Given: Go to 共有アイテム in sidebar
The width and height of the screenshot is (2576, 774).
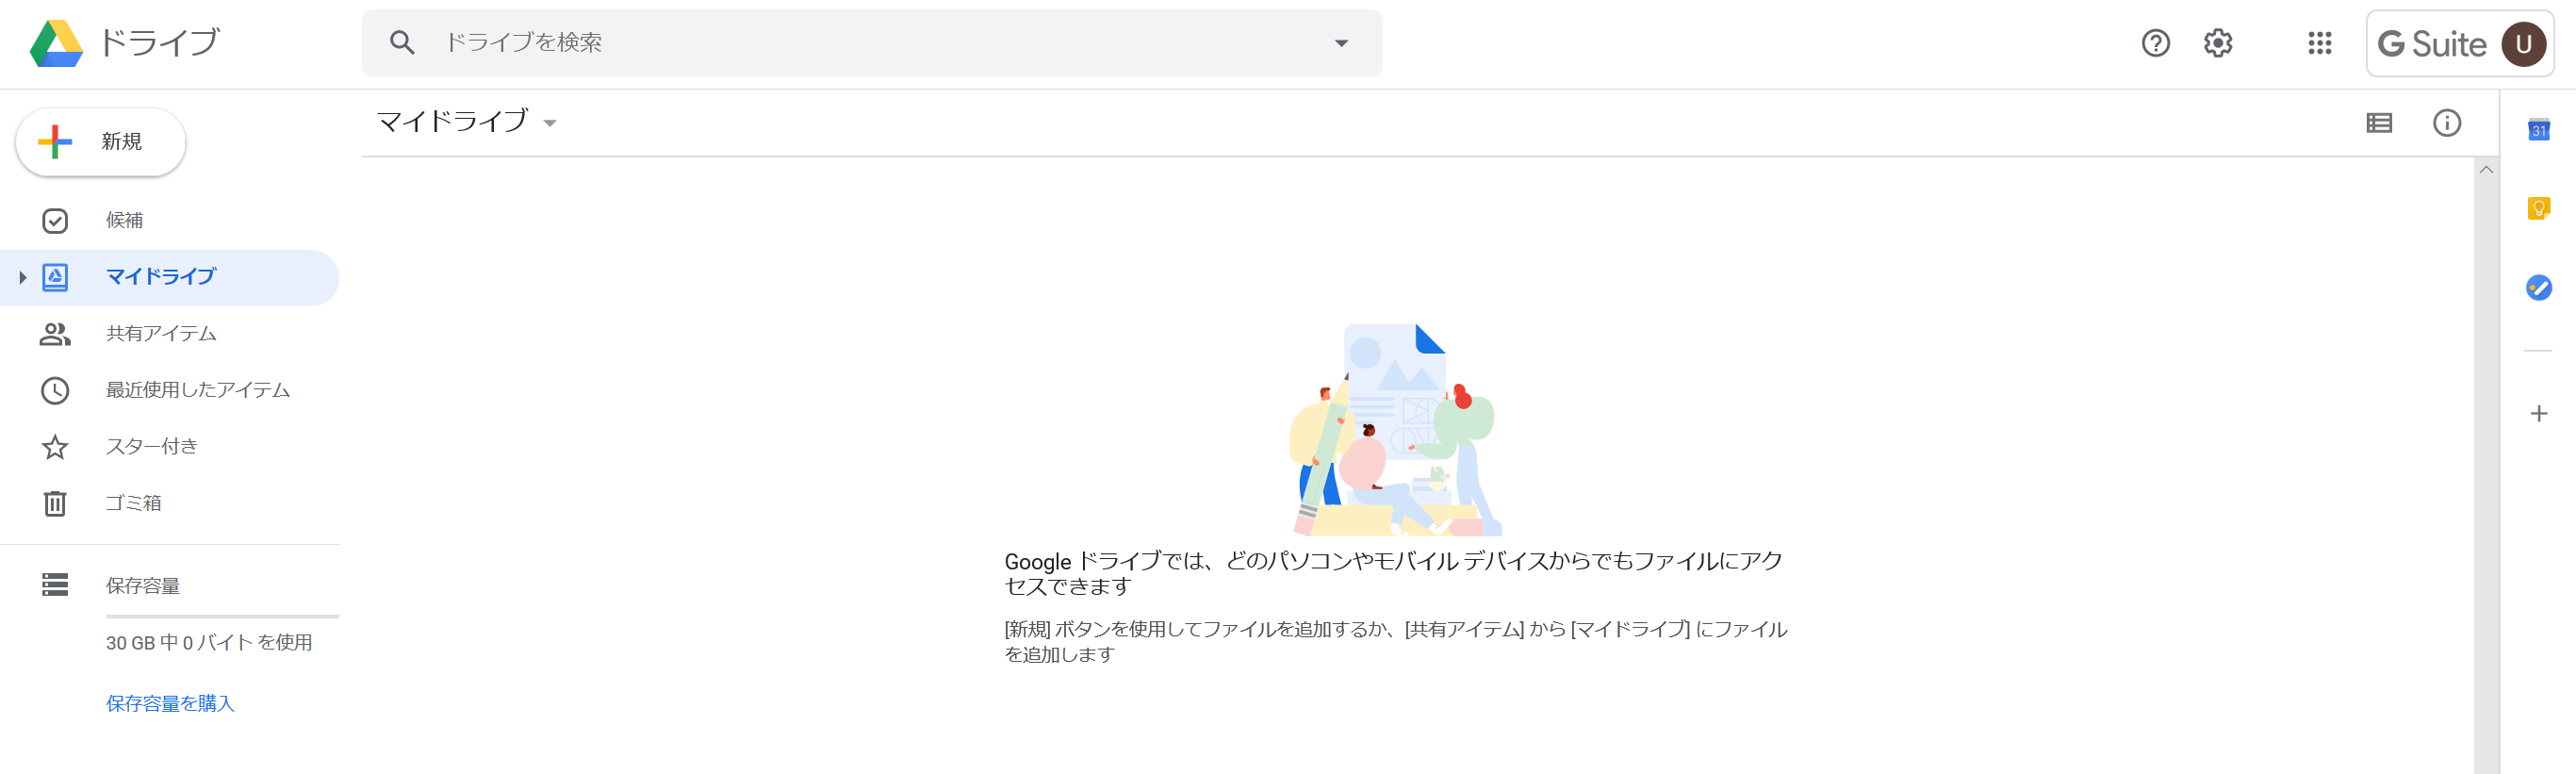Looking at the screenshot, I should coord(161,333).
